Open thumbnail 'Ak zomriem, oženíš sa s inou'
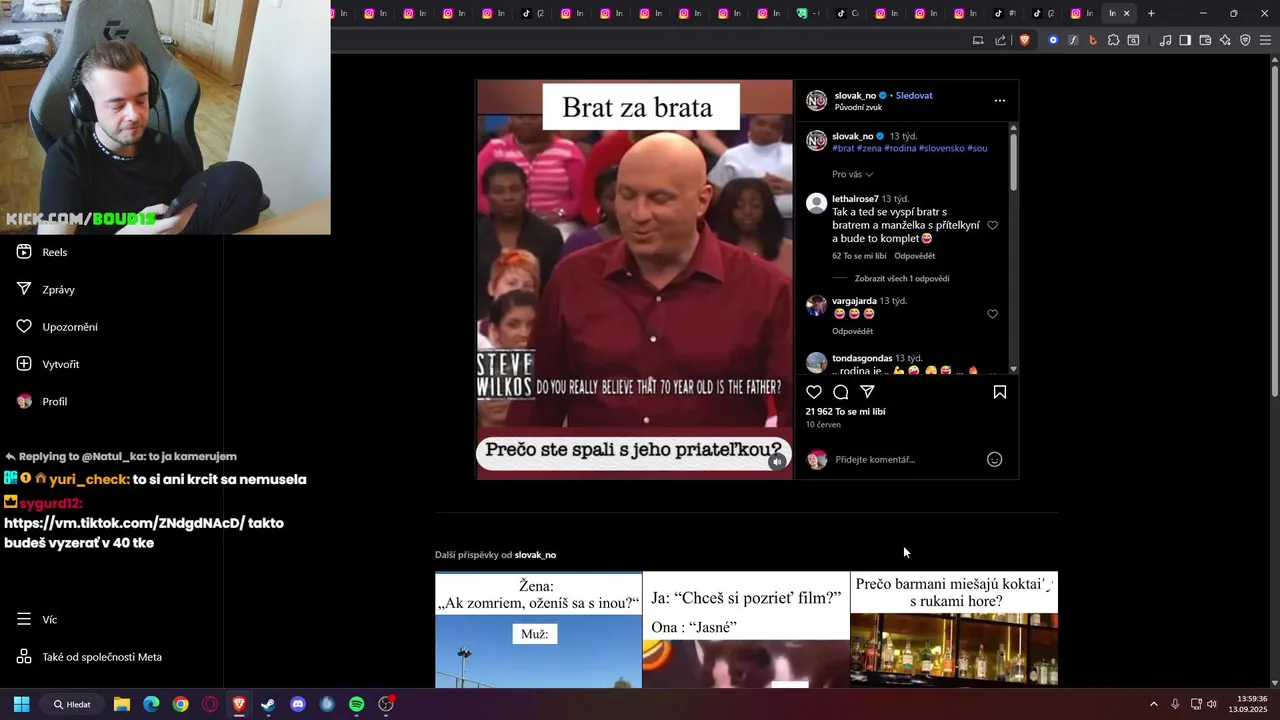The image size is (1280, 720). click(538, 630)
